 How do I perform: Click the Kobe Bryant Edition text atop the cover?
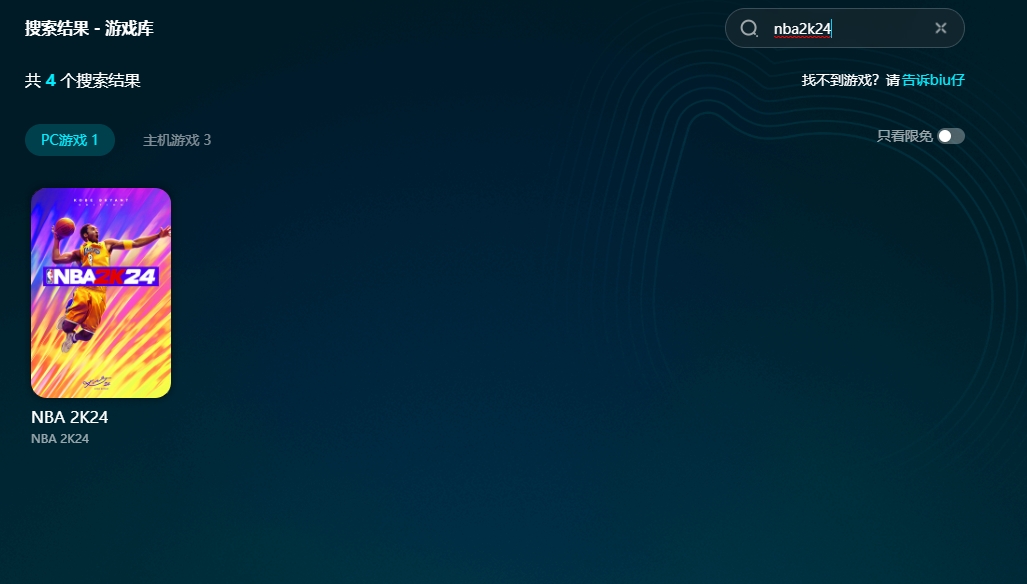click(x=101, y=201)
